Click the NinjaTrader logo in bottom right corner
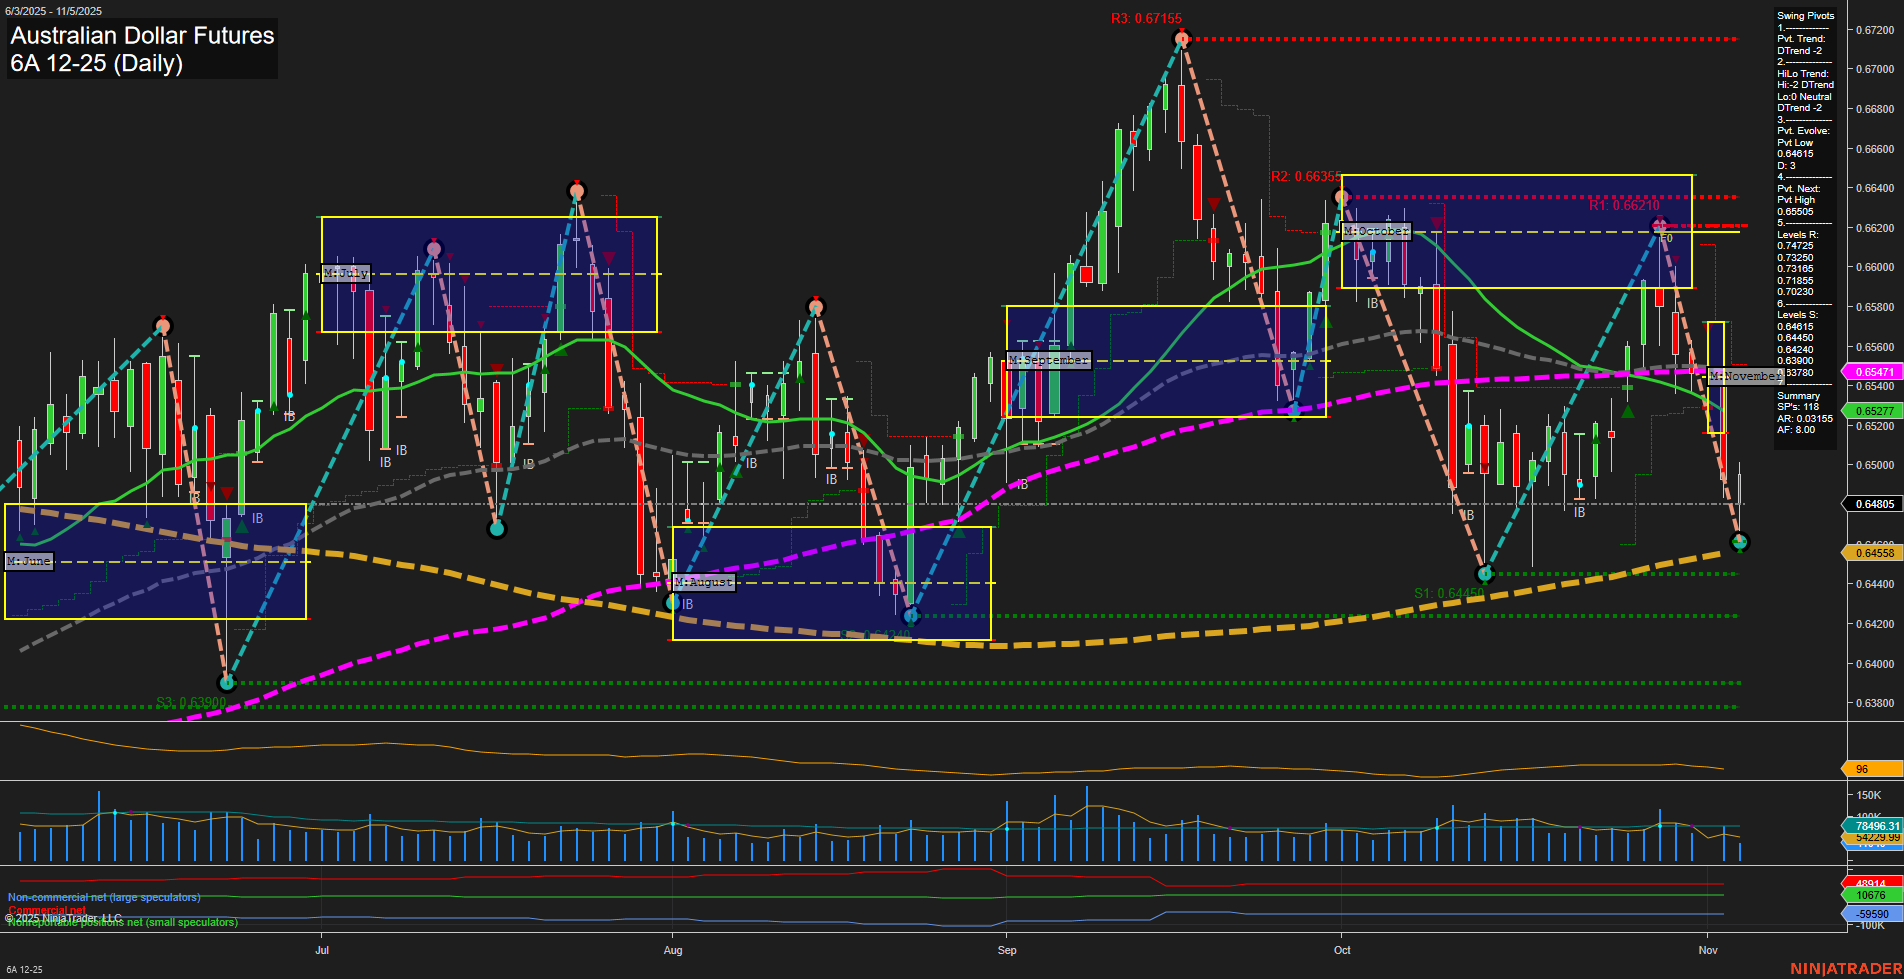The width and height of the screenshot is (1904, 979). pos(1845,969)
